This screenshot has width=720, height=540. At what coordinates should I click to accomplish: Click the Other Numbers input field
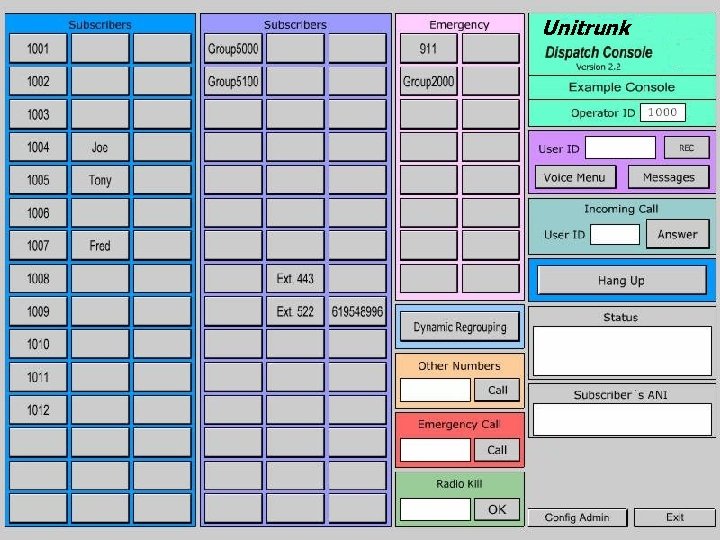(x=435, y=390)
